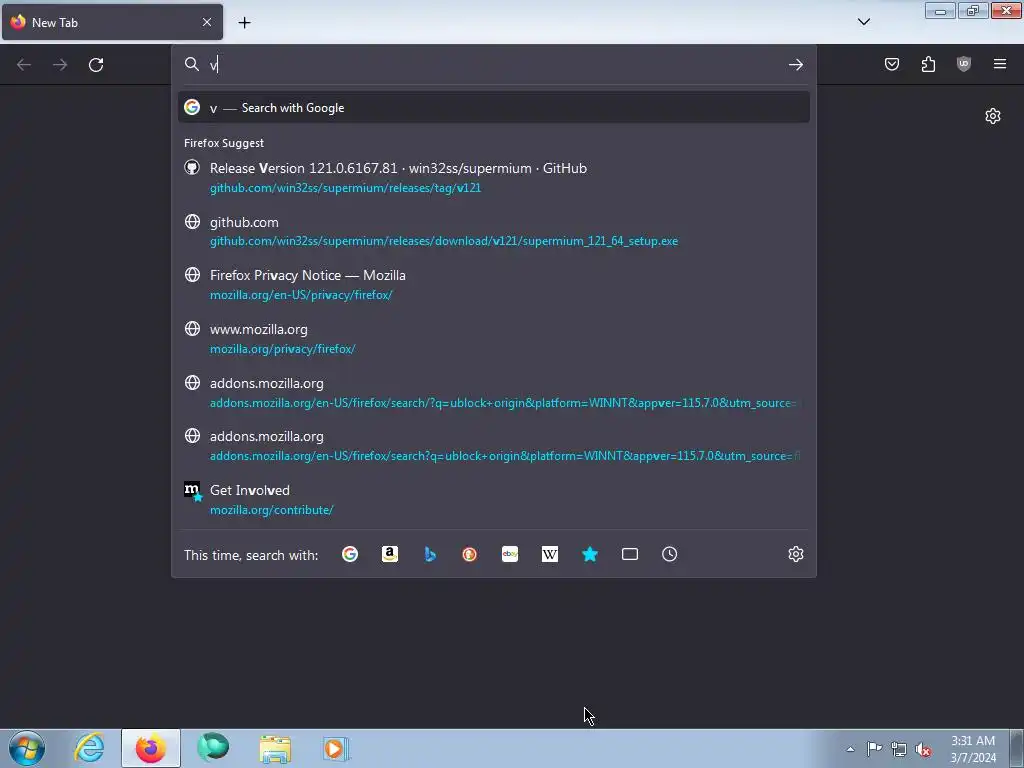Screen dimensions: 1024x768
Task: Search this time with DuckDuckGo
Action: coord(470,554)
